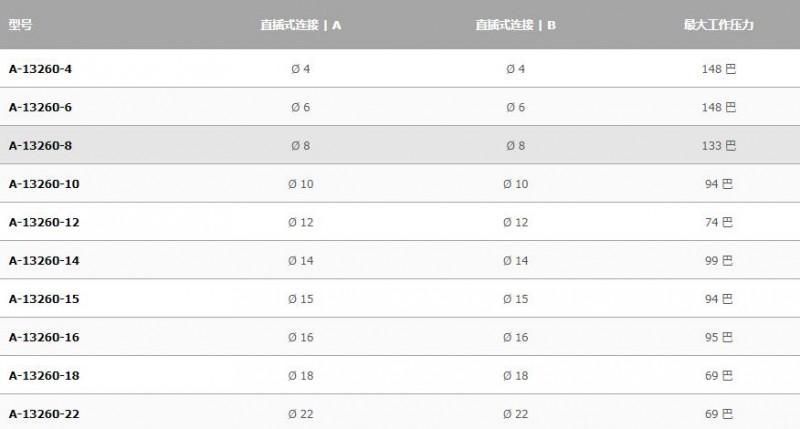The width and height of the screenshot is (800, 429).
Task: Open the A-13260-15 entry
Action: [x=44, y=299]
